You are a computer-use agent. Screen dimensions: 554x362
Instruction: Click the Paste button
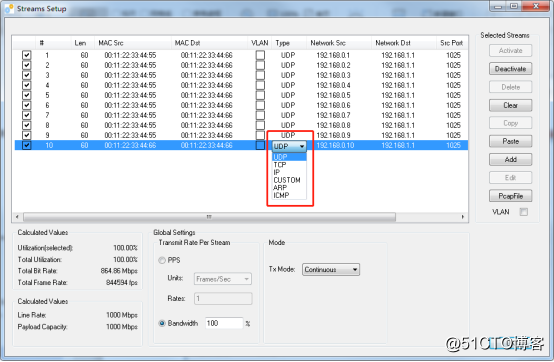coord(510,141)
